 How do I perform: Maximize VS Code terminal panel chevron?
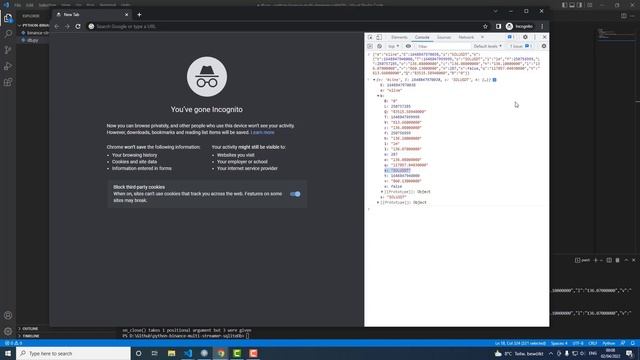[x=626, y=260]
